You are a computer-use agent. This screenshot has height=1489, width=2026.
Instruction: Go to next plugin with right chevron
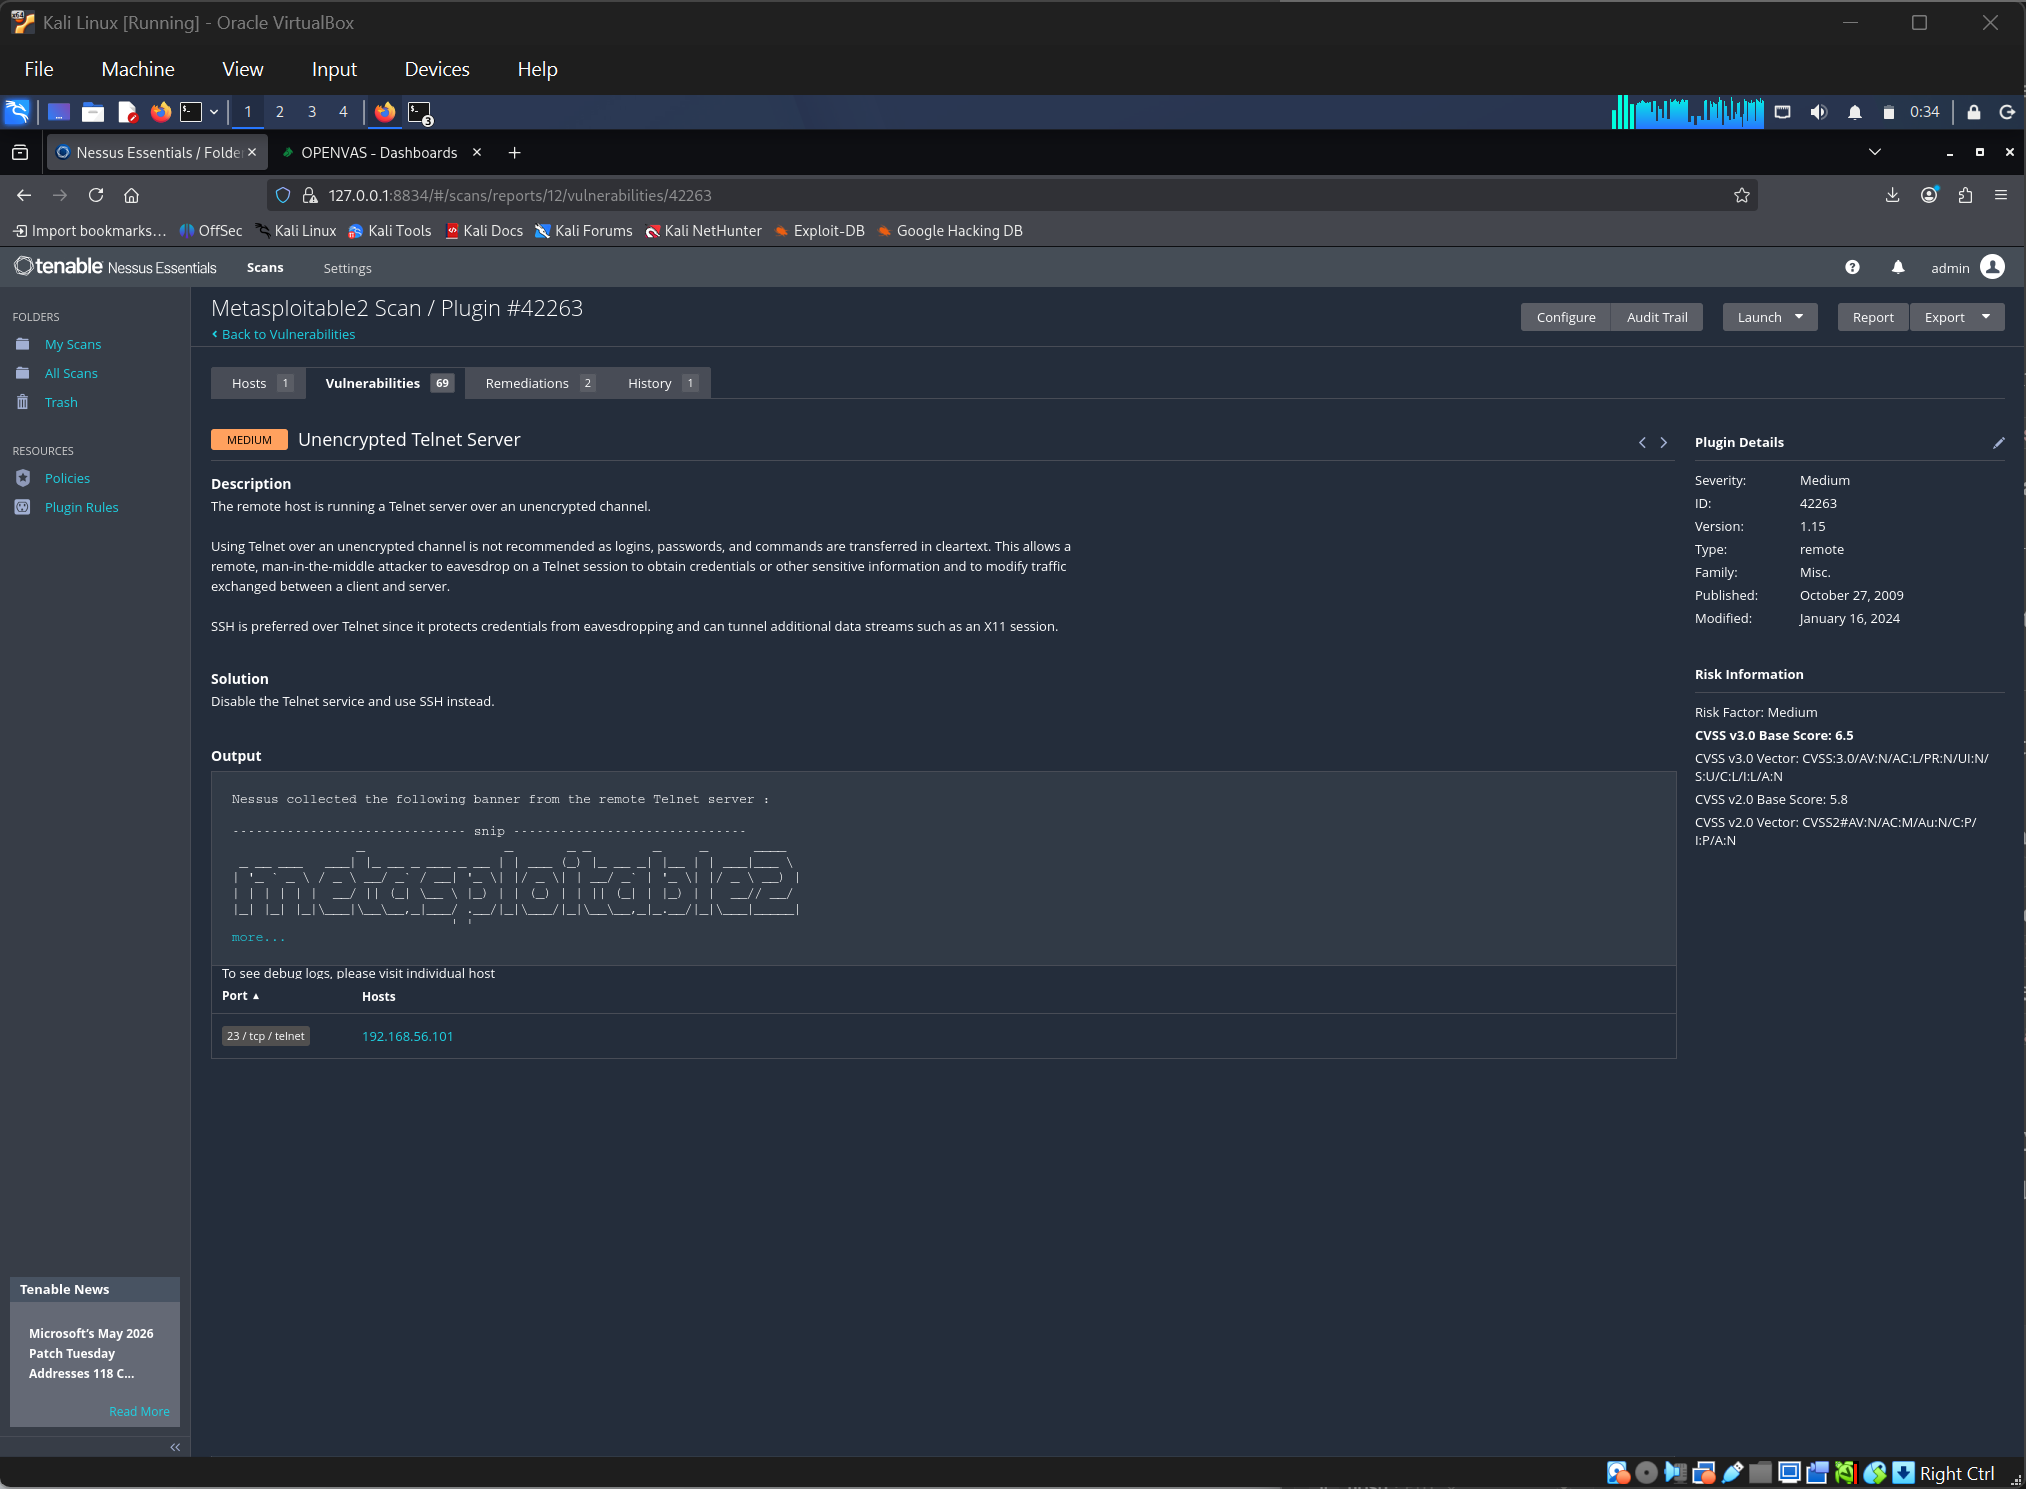tap(1664, 442)
